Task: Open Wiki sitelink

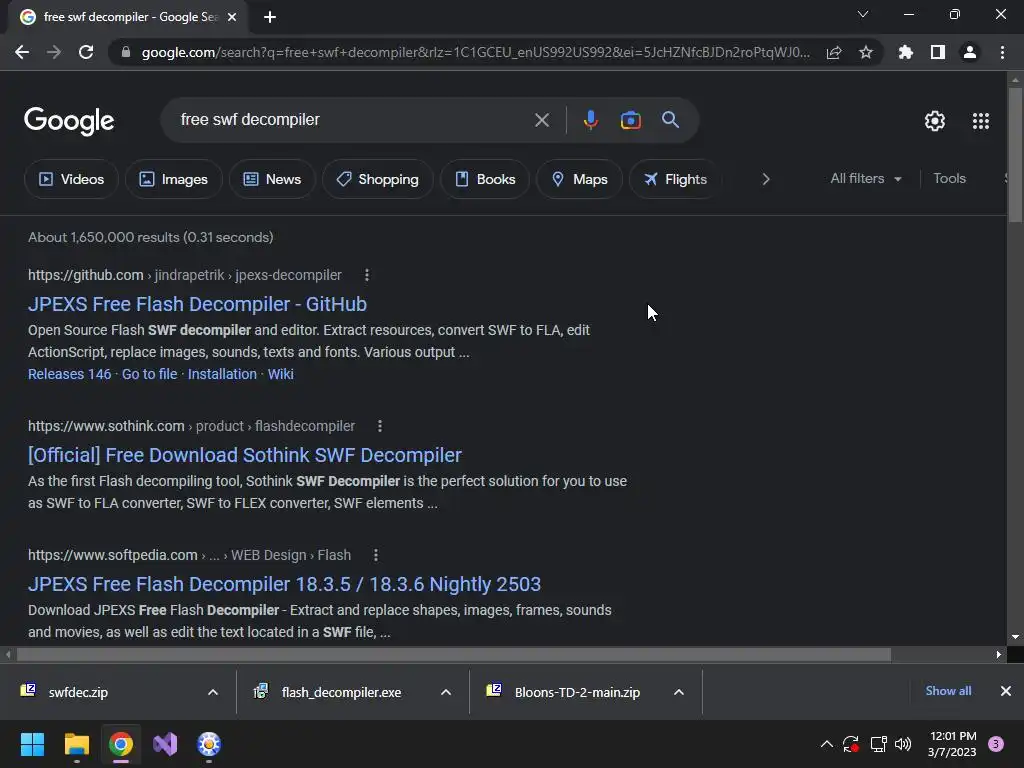Action: (280, 374)
